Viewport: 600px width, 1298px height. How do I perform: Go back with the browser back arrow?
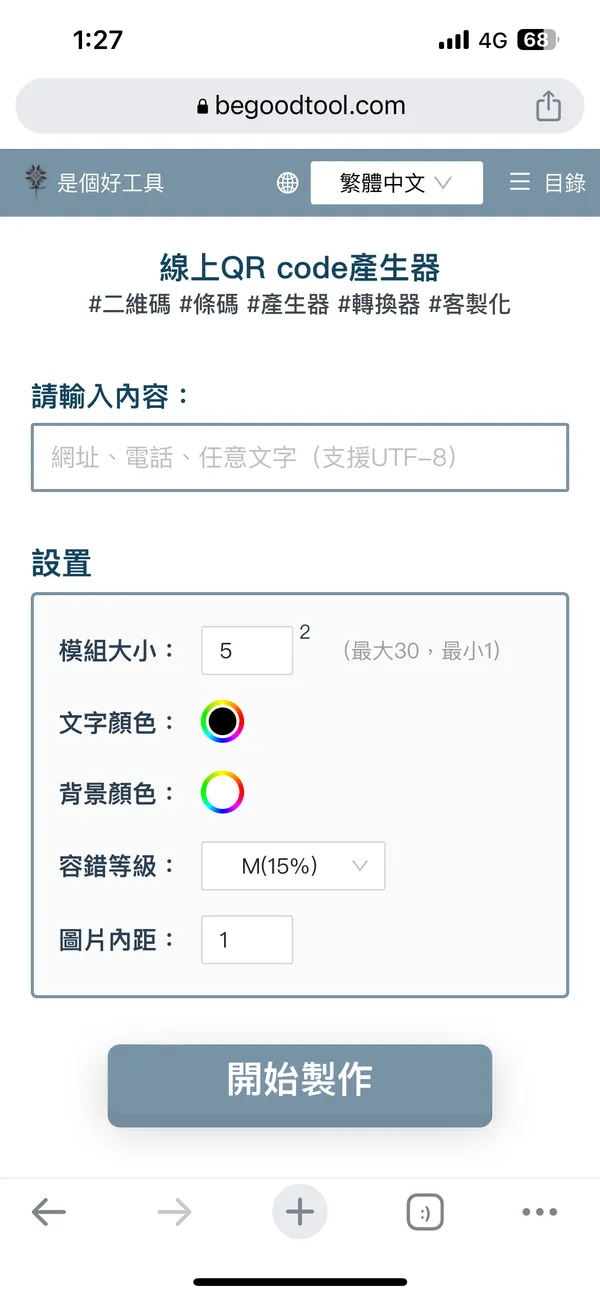tap(48, 1213)
